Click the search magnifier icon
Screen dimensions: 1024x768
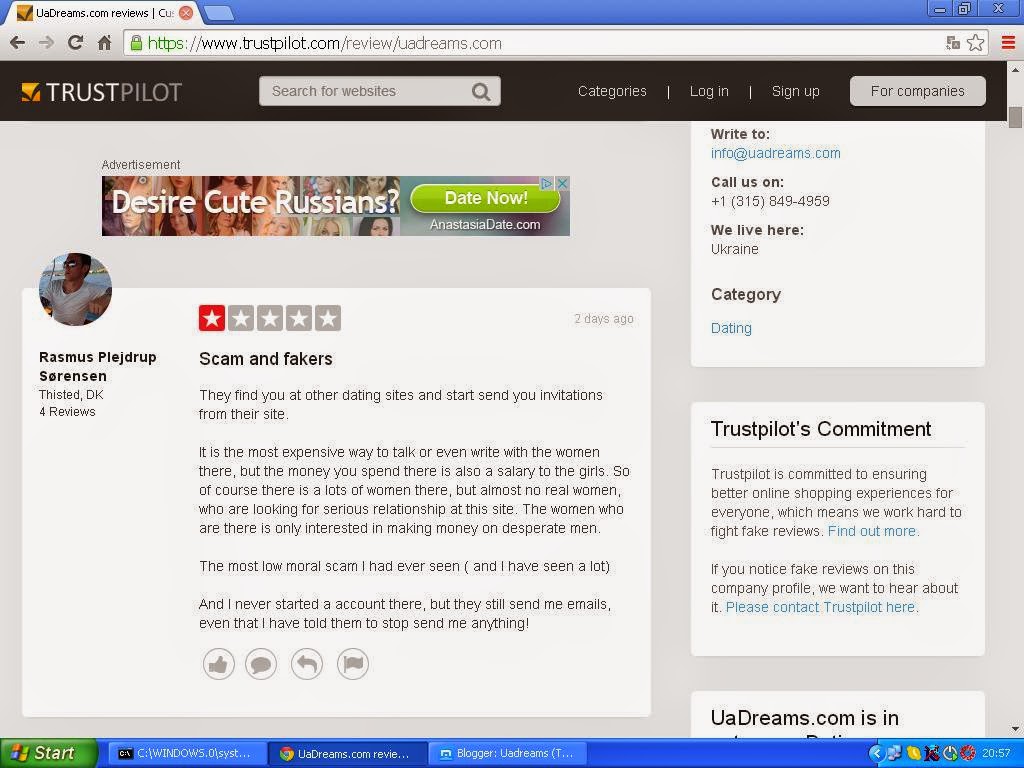tap(481, 91)
